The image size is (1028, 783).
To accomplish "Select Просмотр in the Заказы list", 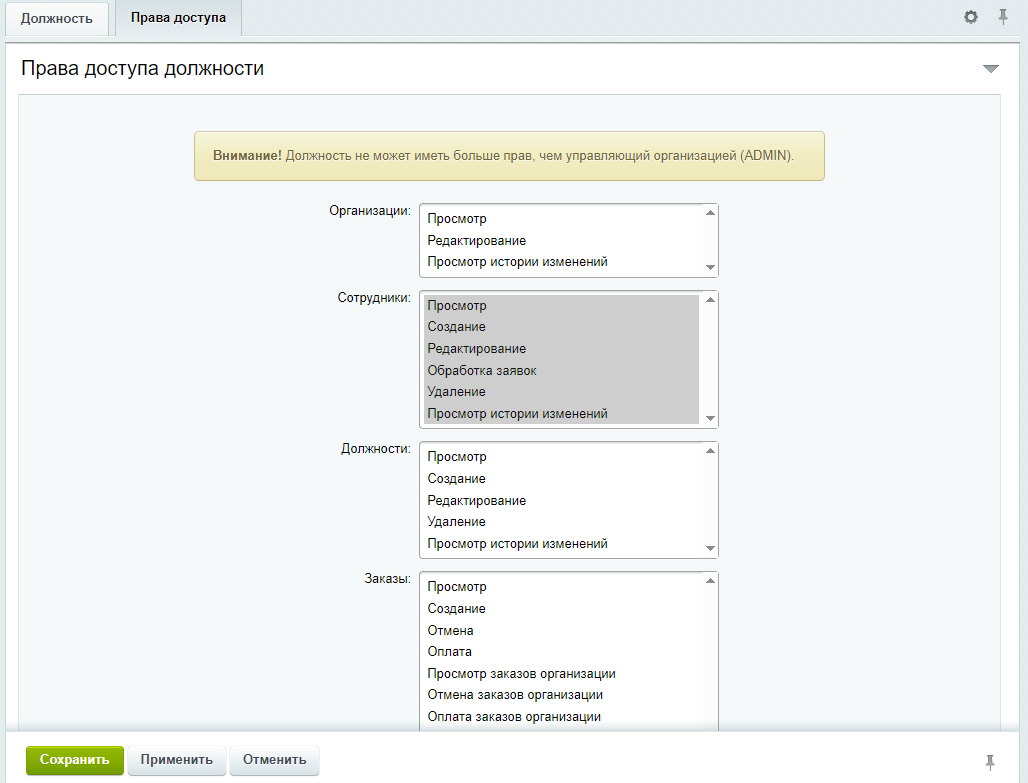I will tap(561, 586).
